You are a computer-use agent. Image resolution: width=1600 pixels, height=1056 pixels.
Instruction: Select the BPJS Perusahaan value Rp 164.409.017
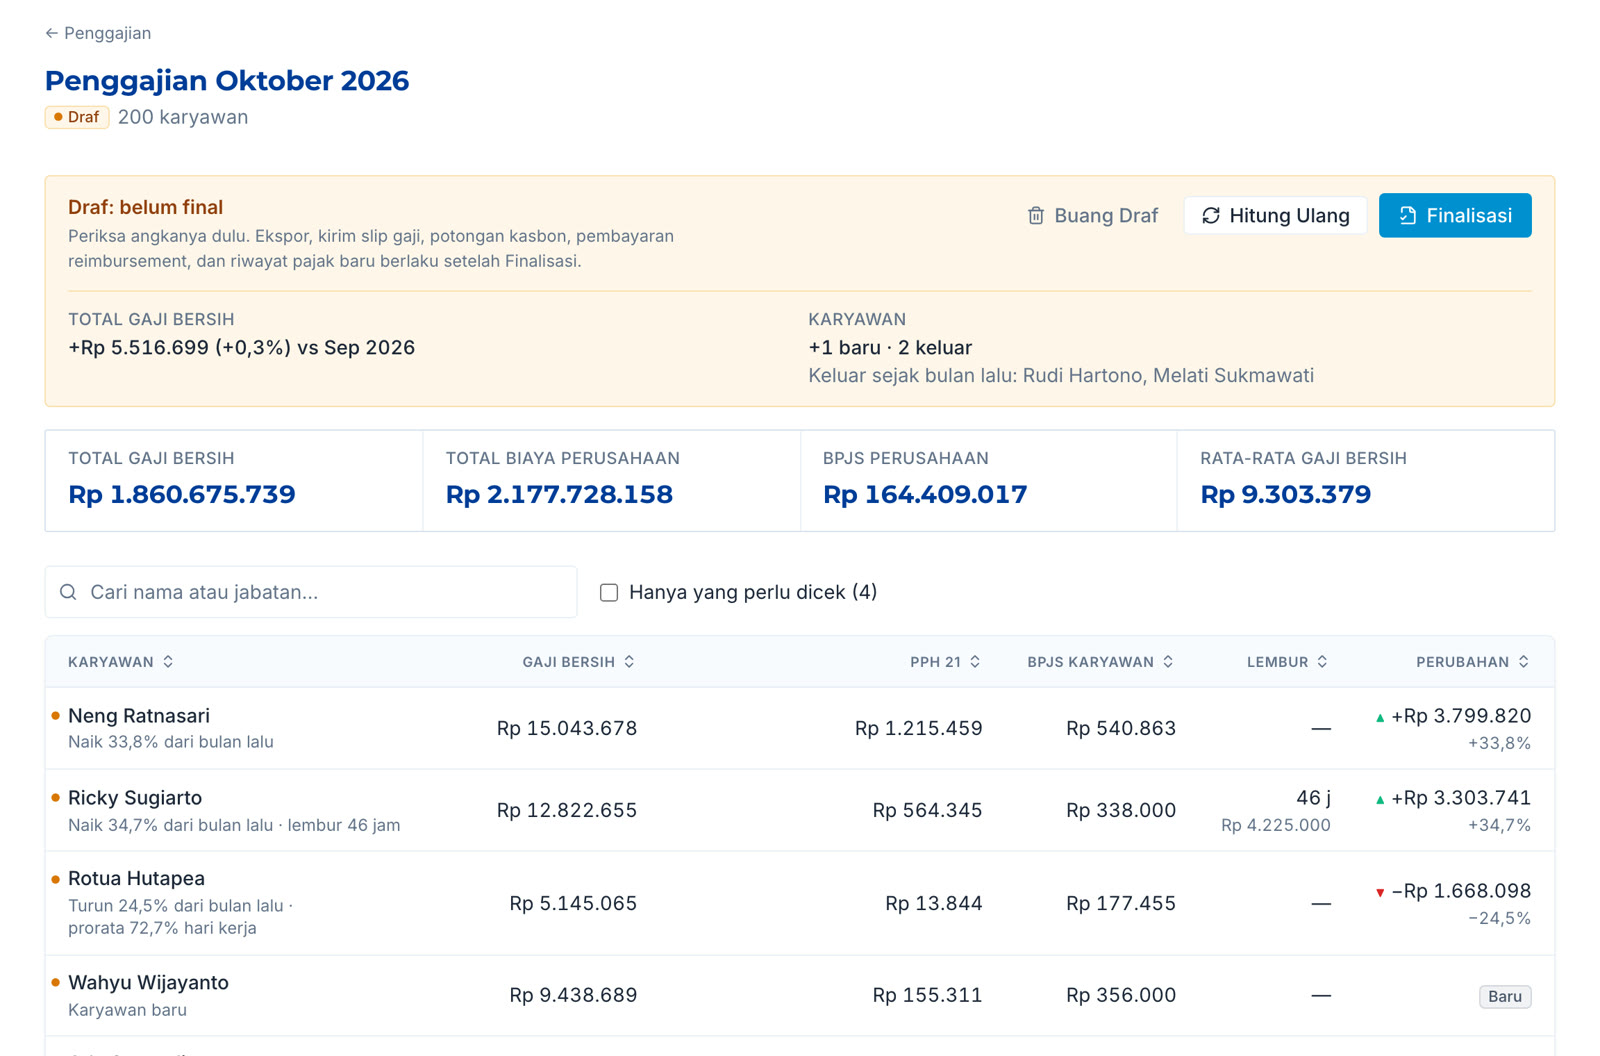point(925,494)
